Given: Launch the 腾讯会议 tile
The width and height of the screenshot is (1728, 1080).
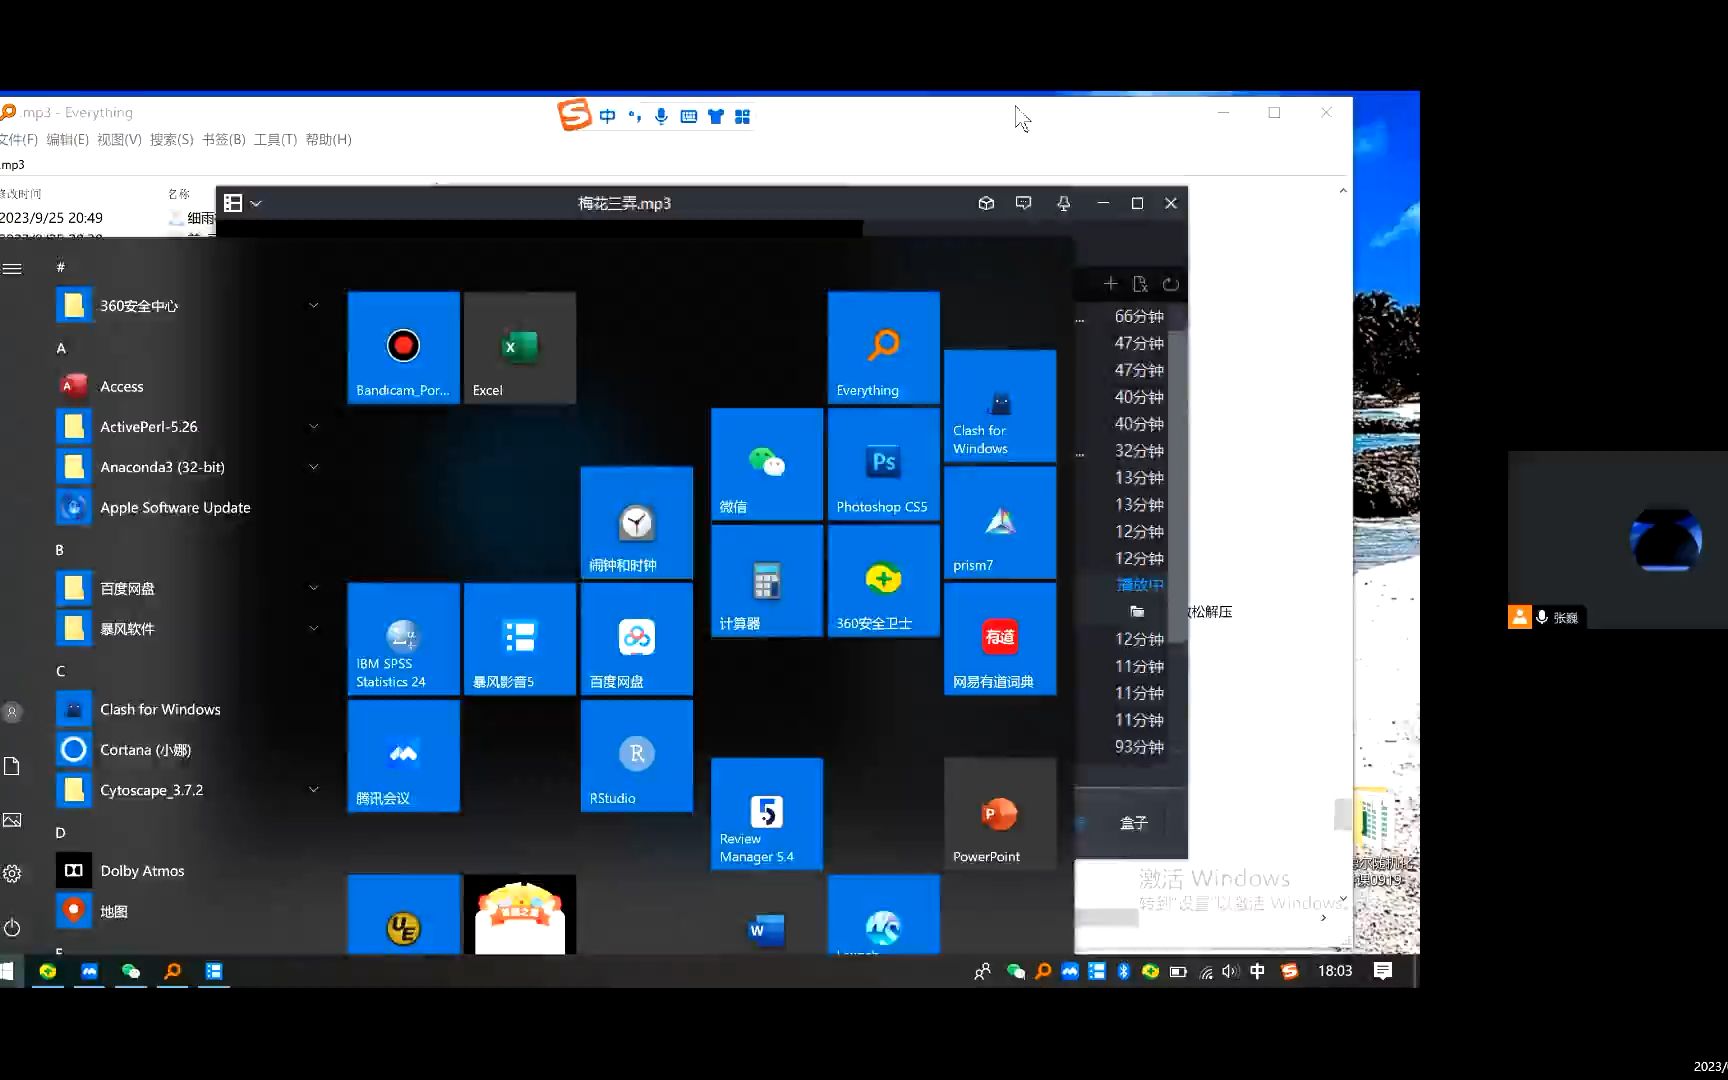Looking at the screenshot, I should coord(403,756).
